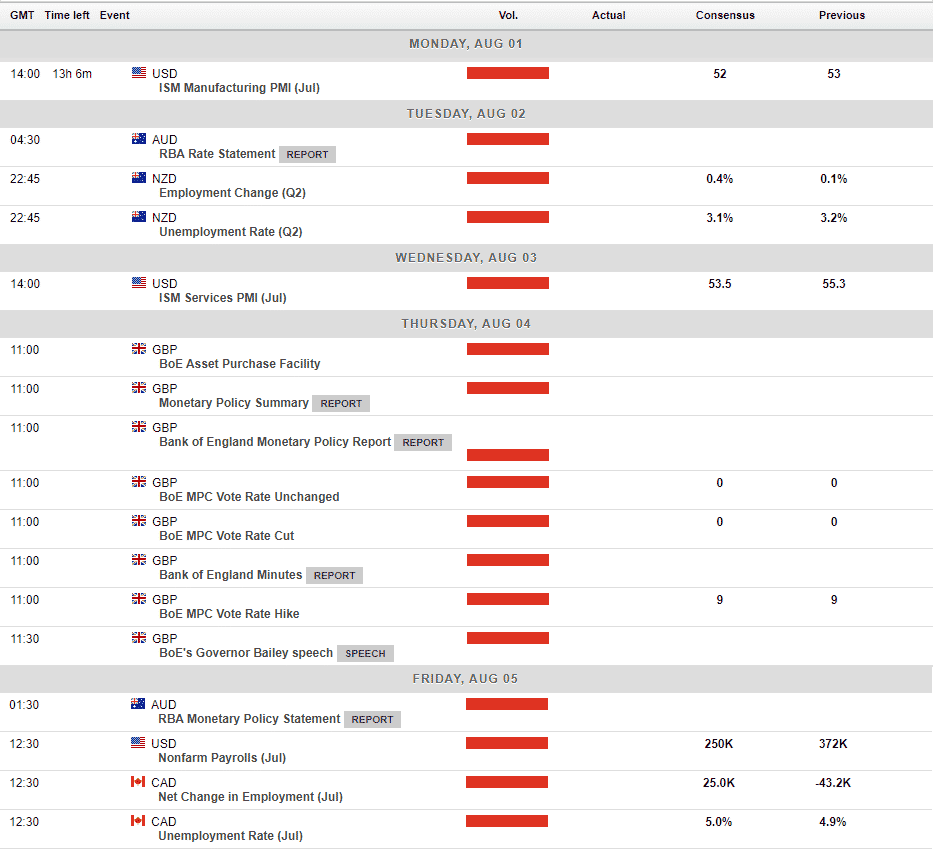
Task: Open the REPORT badge for Bank of England Minutes
Action: click(x=334, y=575)
